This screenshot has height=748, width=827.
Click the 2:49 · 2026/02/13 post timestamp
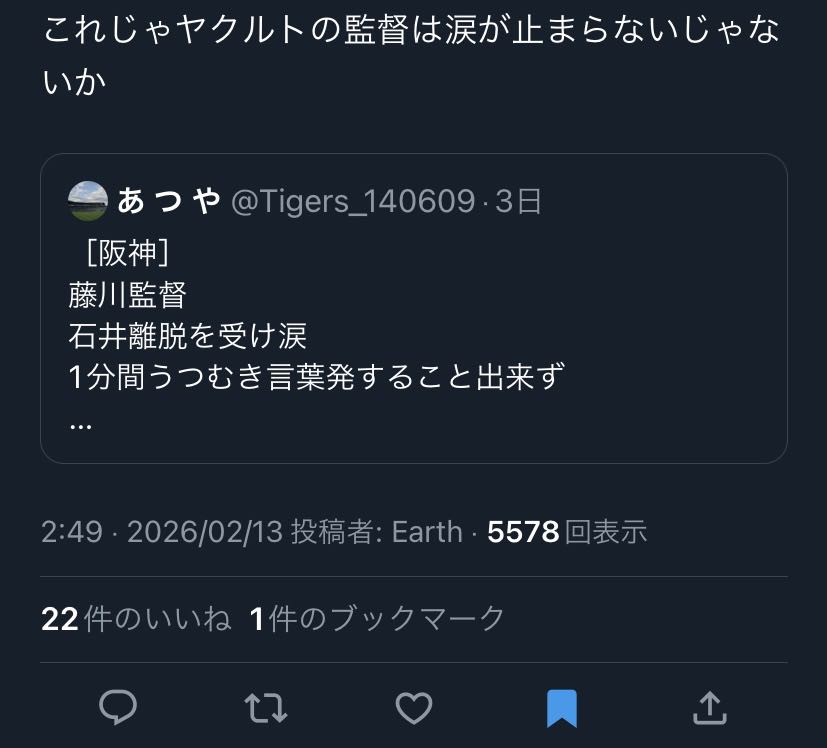coord(160,532)
